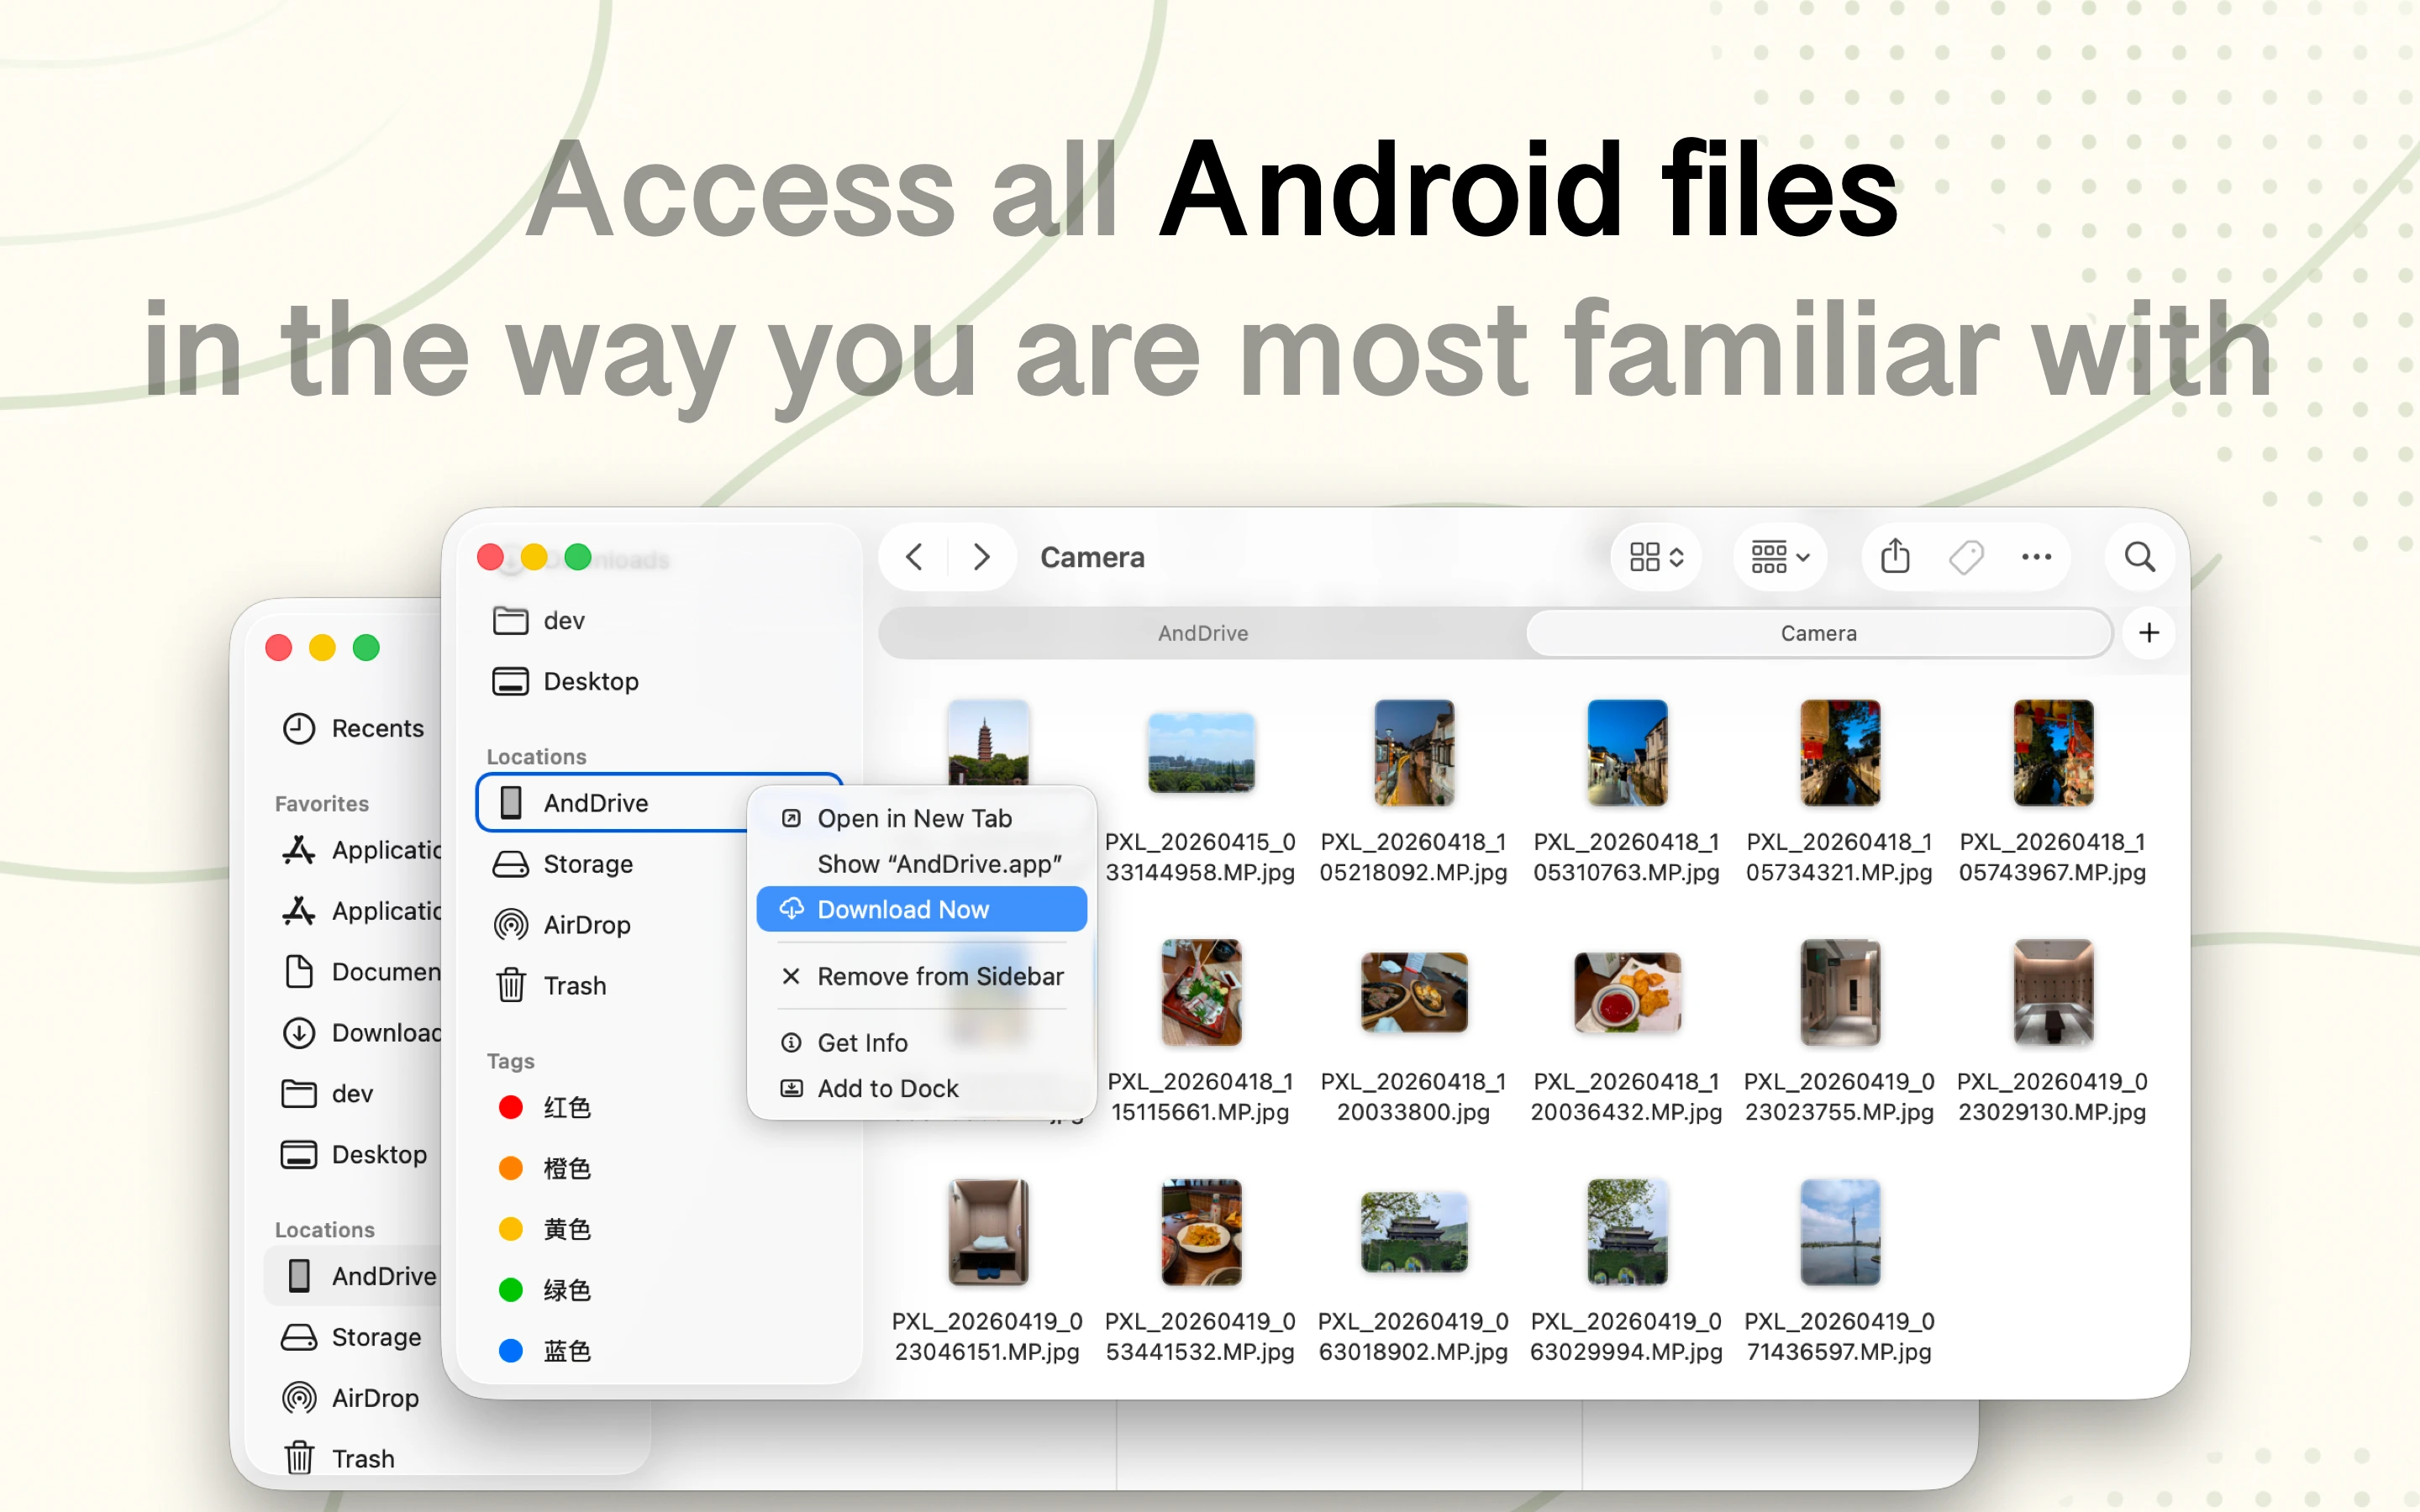The width and height of the screenshot is (2420, 1512).
Task: Select PXL_20260418_105734321.MP.jpg thumbnail
Action: click(1839, 753)
